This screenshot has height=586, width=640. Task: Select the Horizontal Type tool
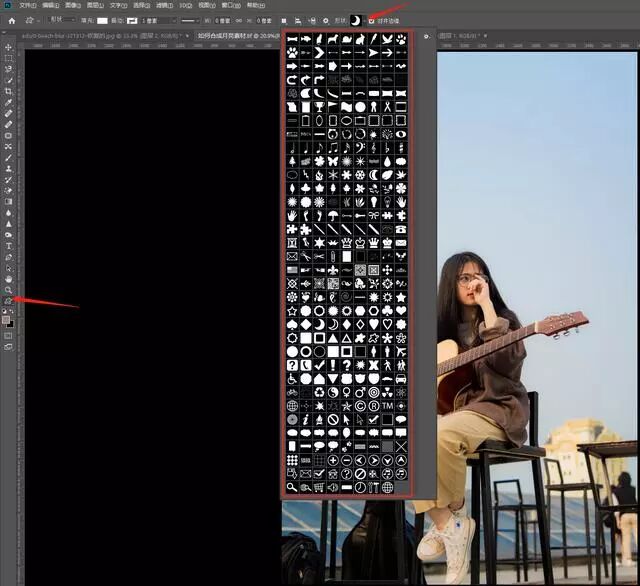[x=8, y=246]
